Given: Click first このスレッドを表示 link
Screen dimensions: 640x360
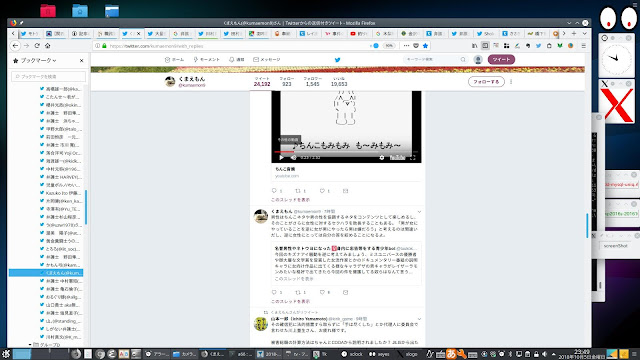Looking at the screenshot, I should (290, 200).
